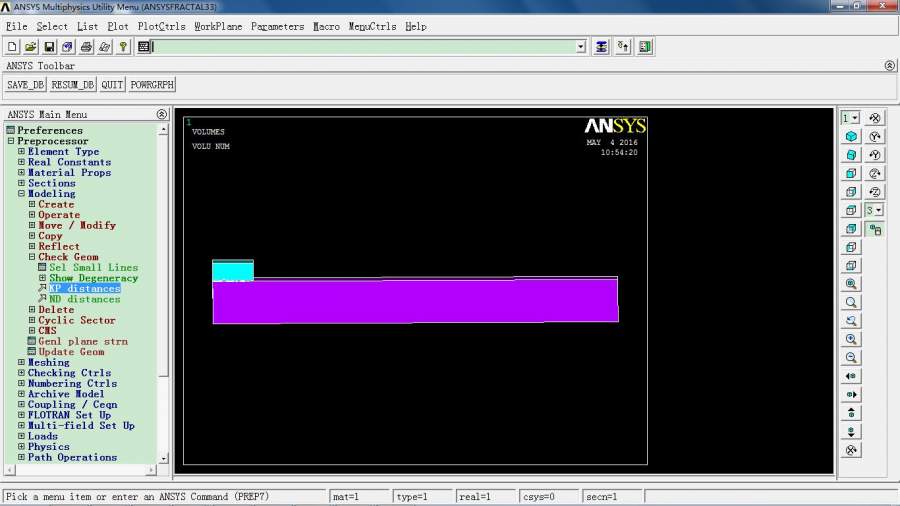The height and width of the screenshot is (506, 900).
Task: Open the Select menu
Action: [52, 26]
